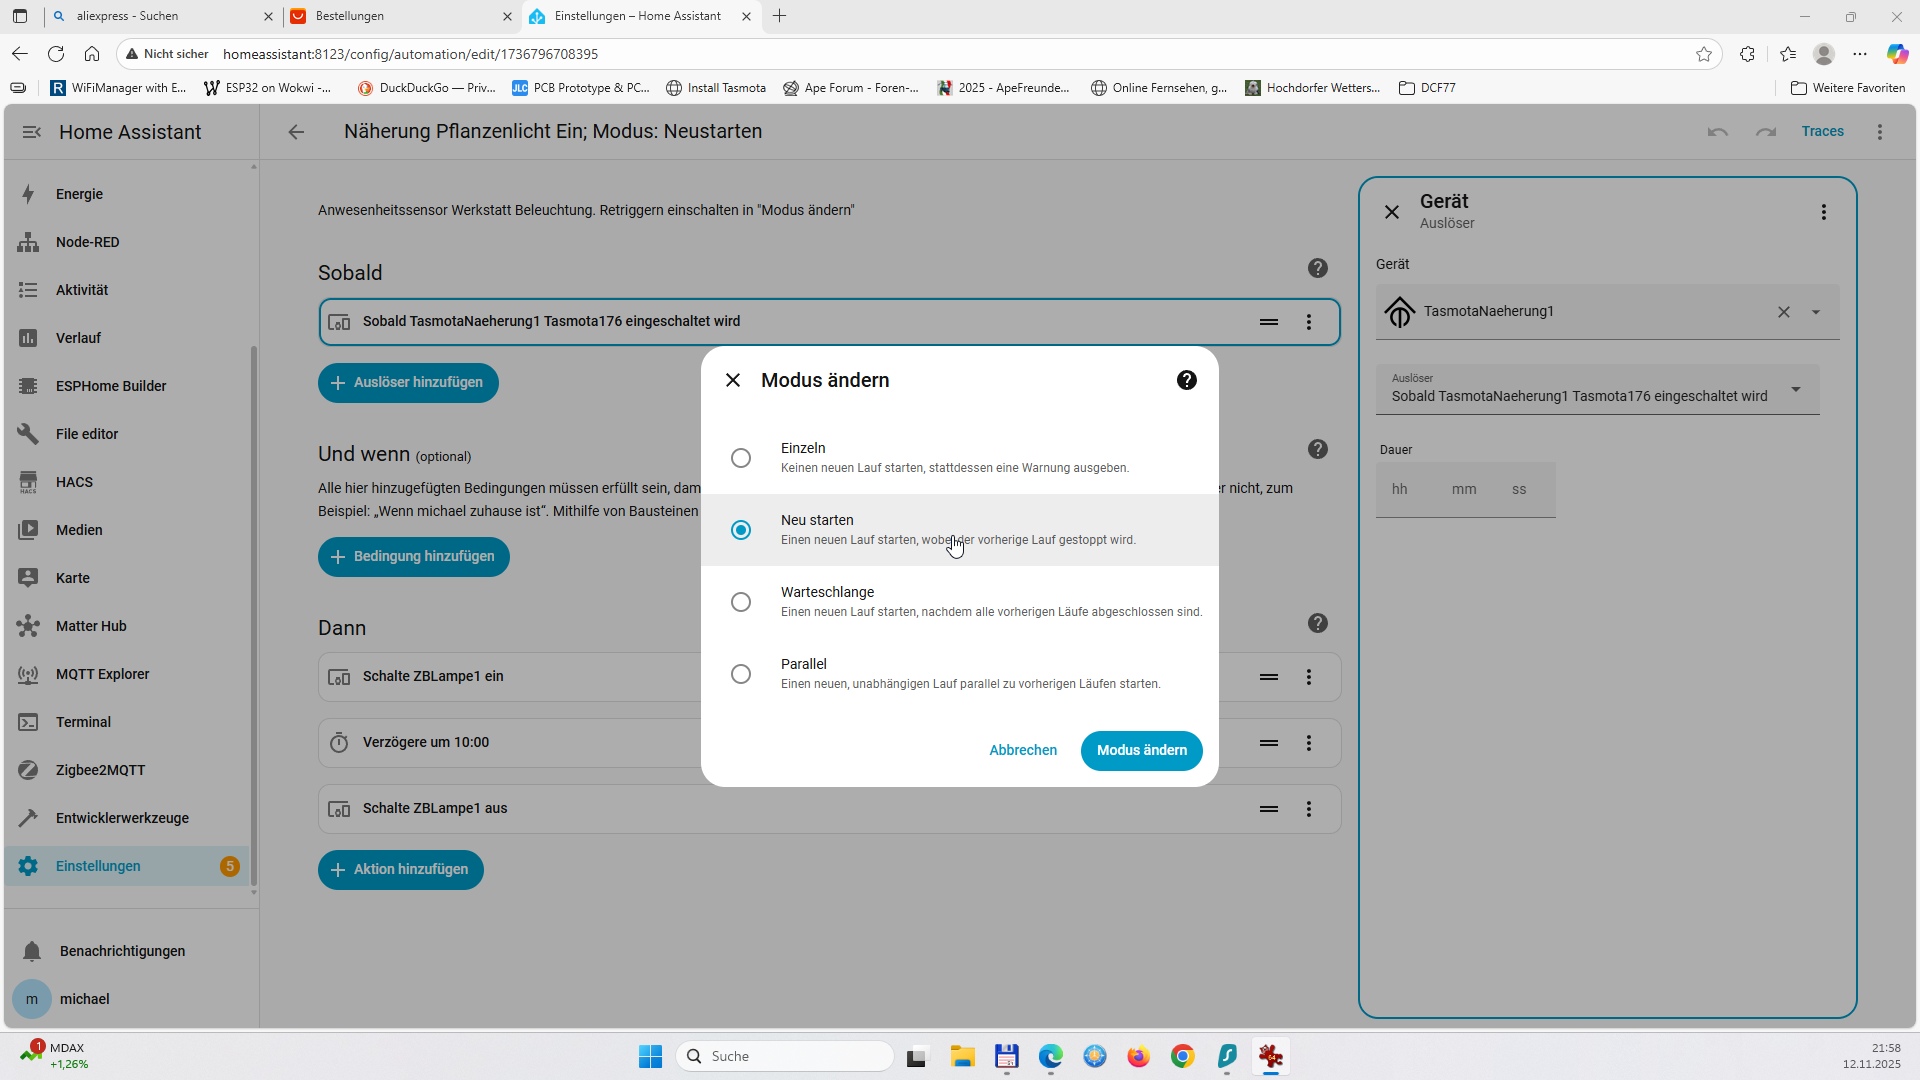Open the HACS sidebar item
1920x1080 pixels.
pos(74,482)
